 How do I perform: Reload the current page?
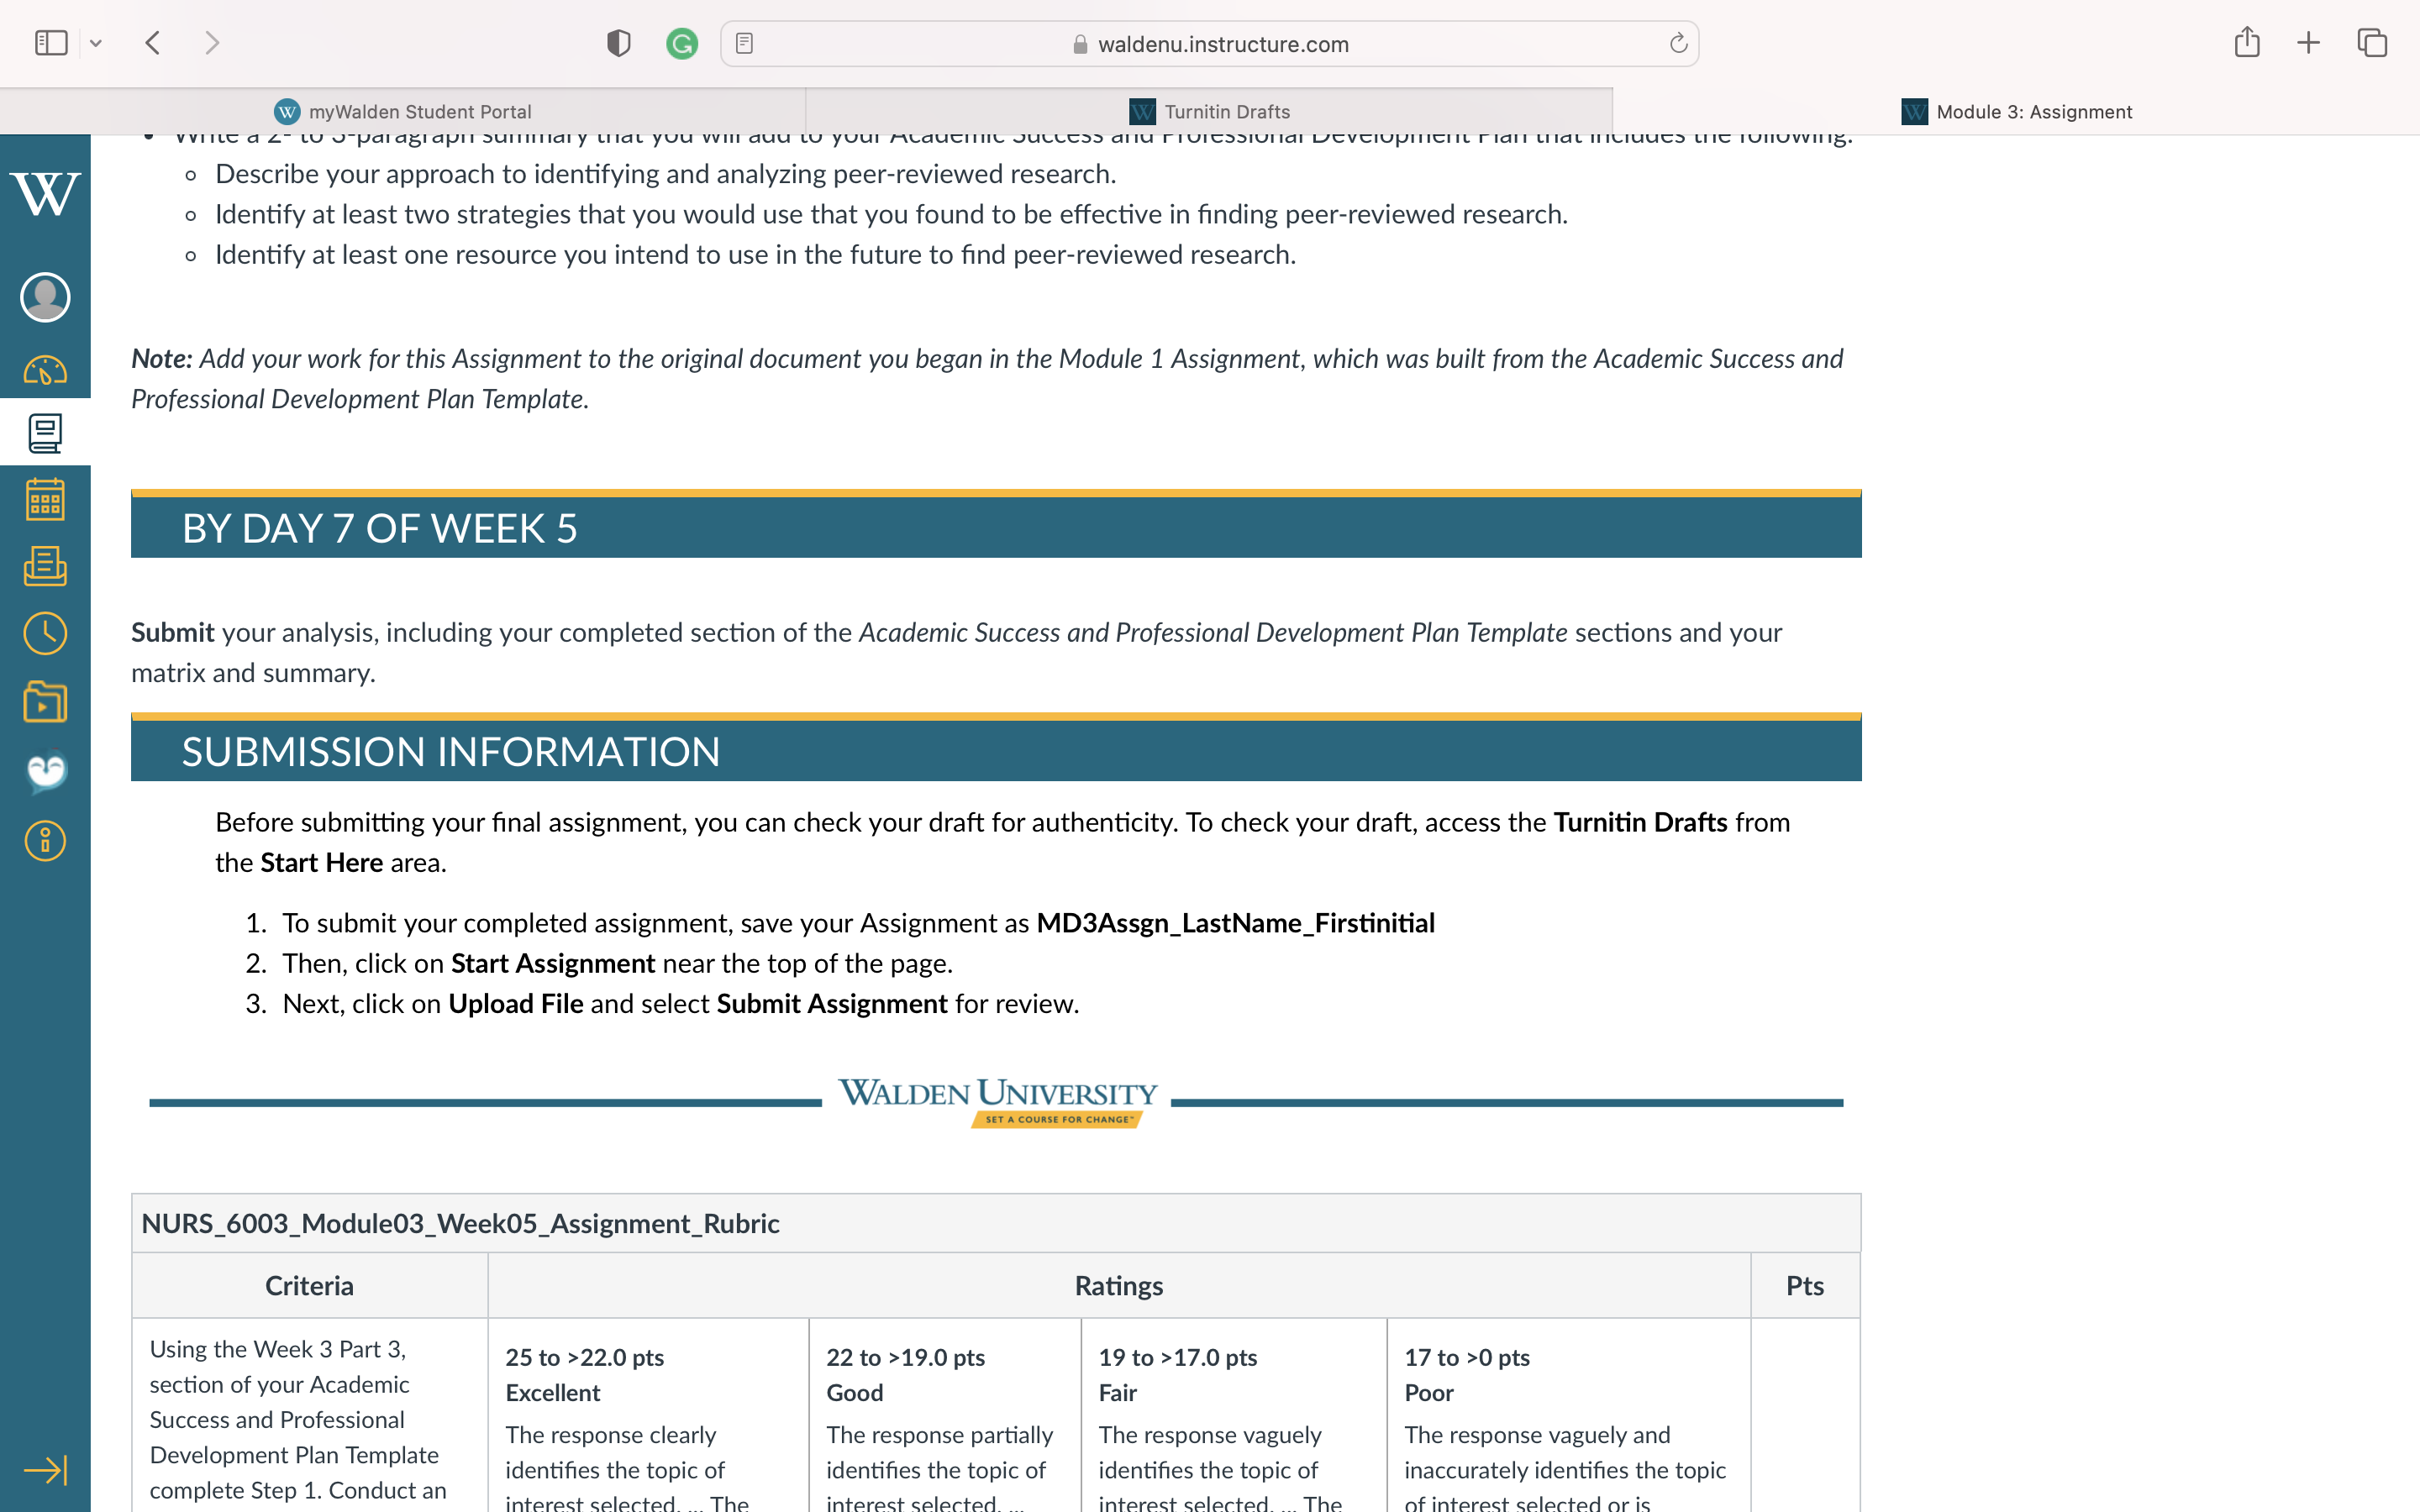coord(1678,43)
